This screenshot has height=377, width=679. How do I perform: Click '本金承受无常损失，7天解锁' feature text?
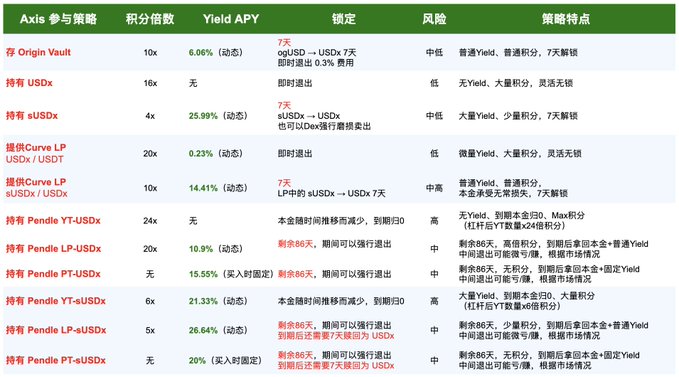[x=513, y=193]
